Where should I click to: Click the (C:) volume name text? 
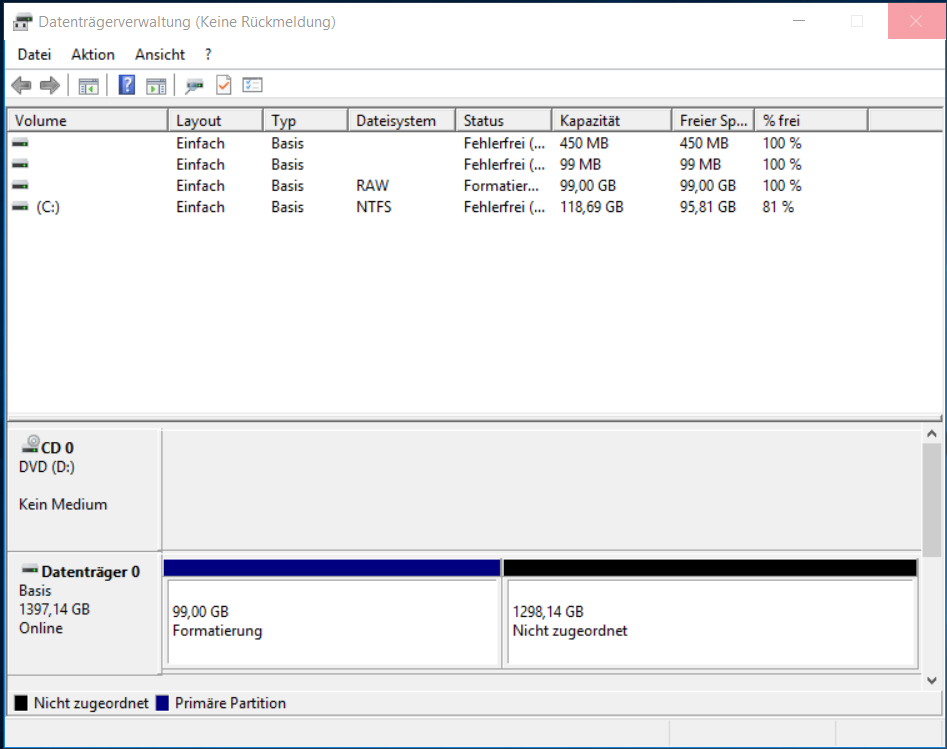point(48,207)
